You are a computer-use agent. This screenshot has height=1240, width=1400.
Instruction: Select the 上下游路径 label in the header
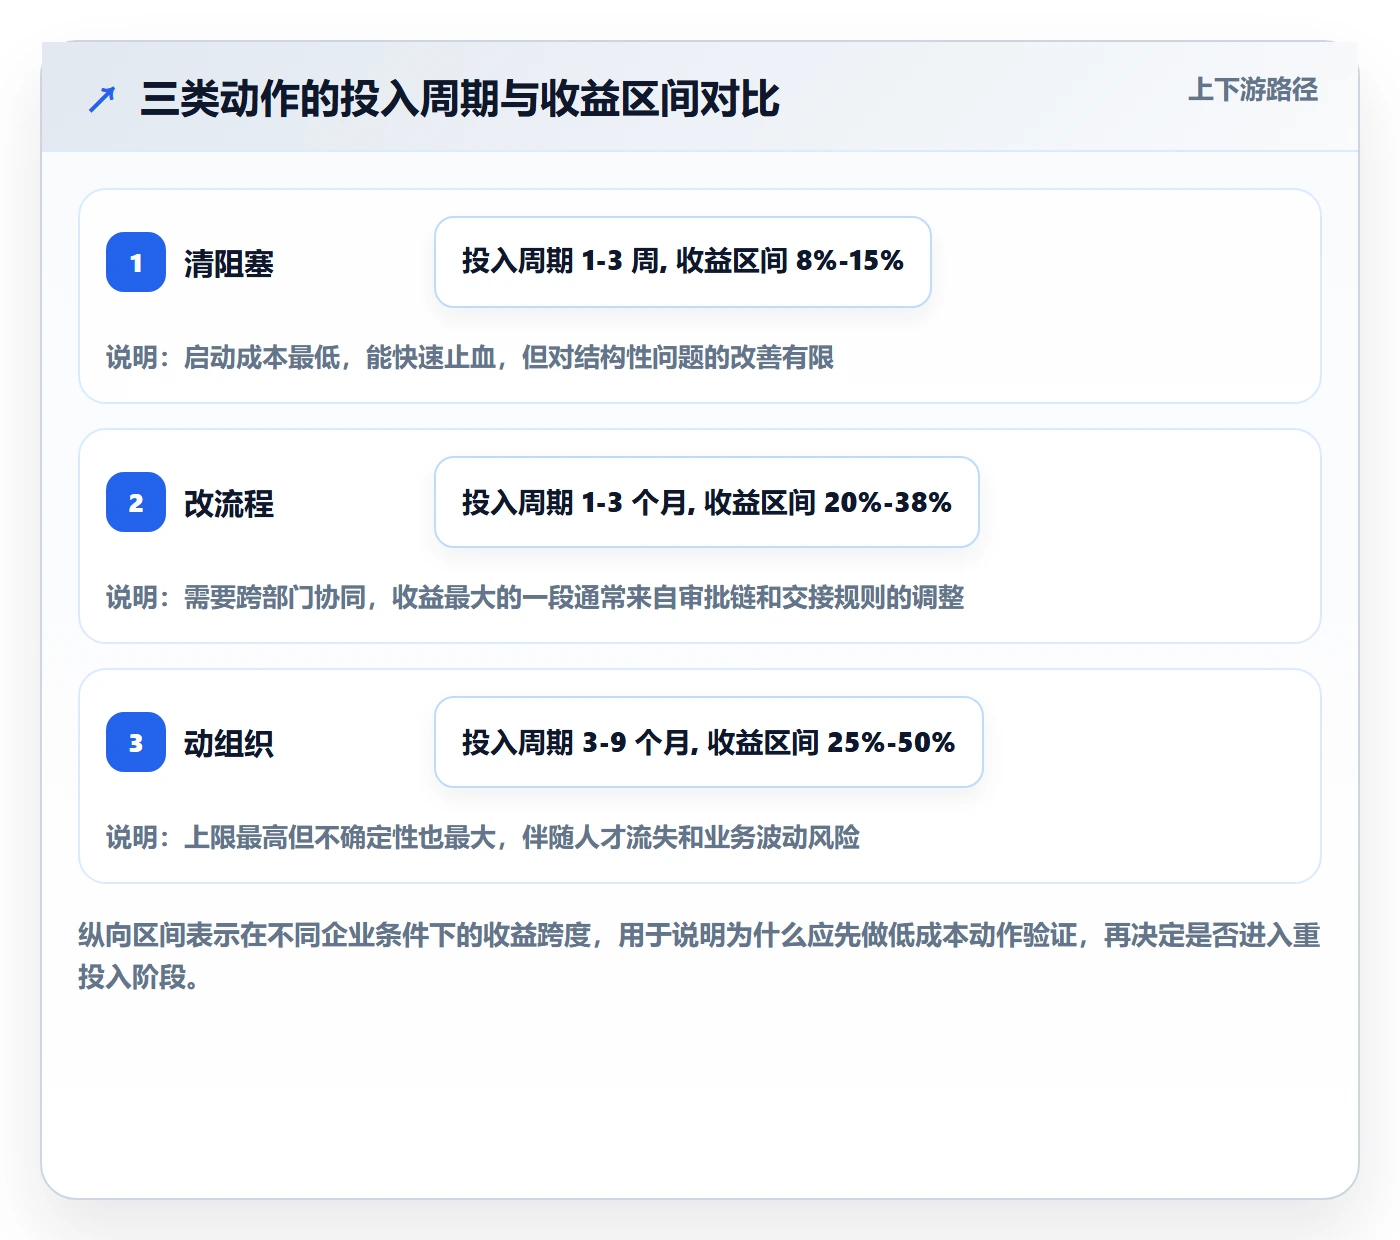(1253, 90)
